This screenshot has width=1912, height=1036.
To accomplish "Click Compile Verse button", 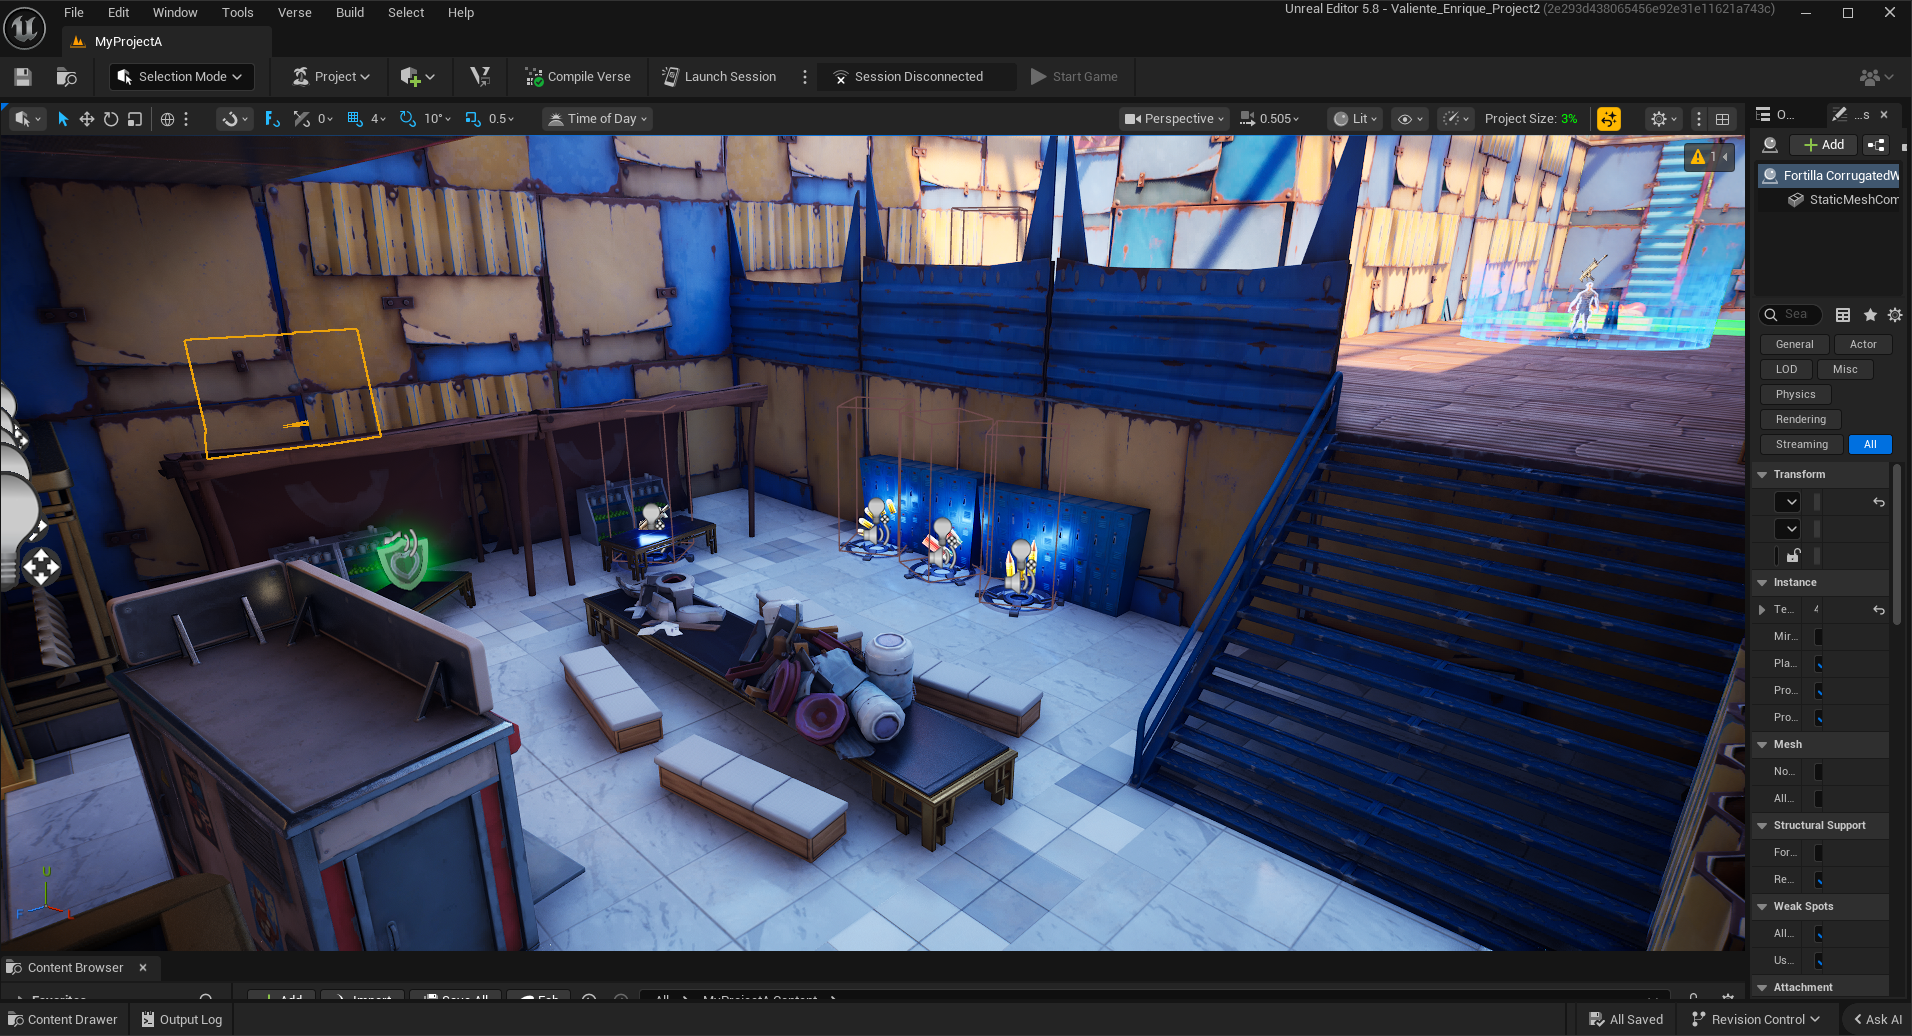I will pyautogui.click(x=578, y=77).
